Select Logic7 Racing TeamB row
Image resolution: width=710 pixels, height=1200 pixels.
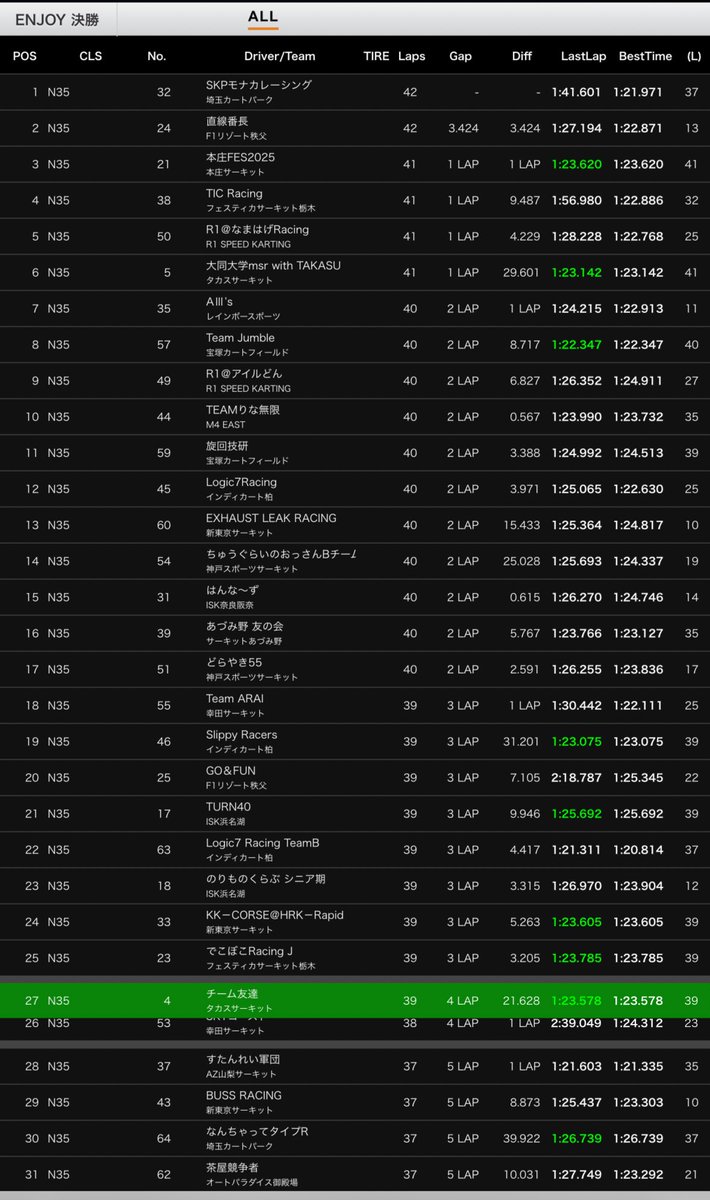click(x=355, y=849)
